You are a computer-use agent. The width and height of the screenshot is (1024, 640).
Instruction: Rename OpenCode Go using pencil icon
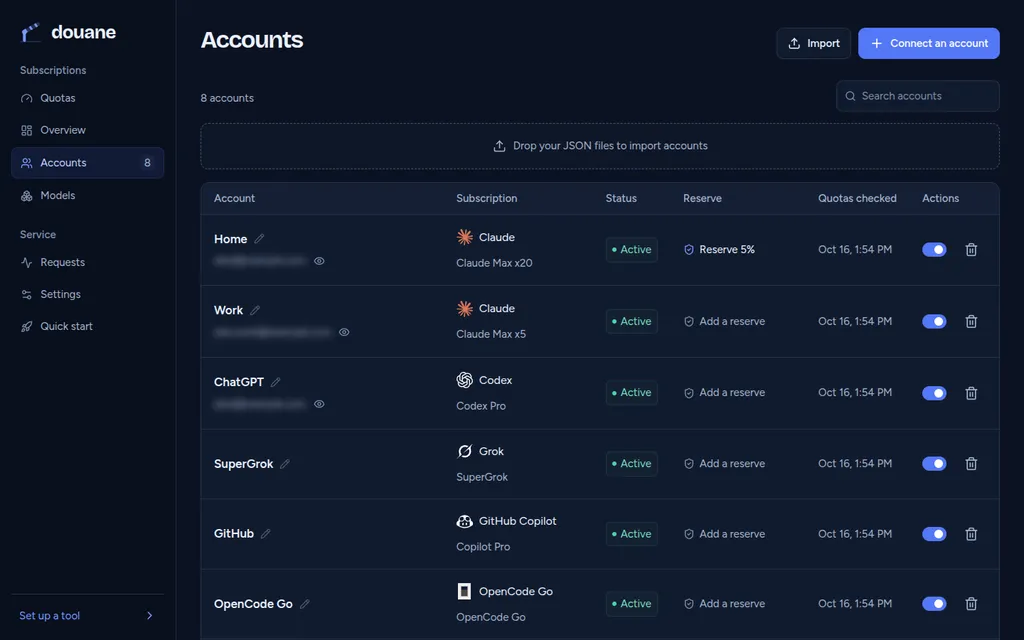(304, 604)
